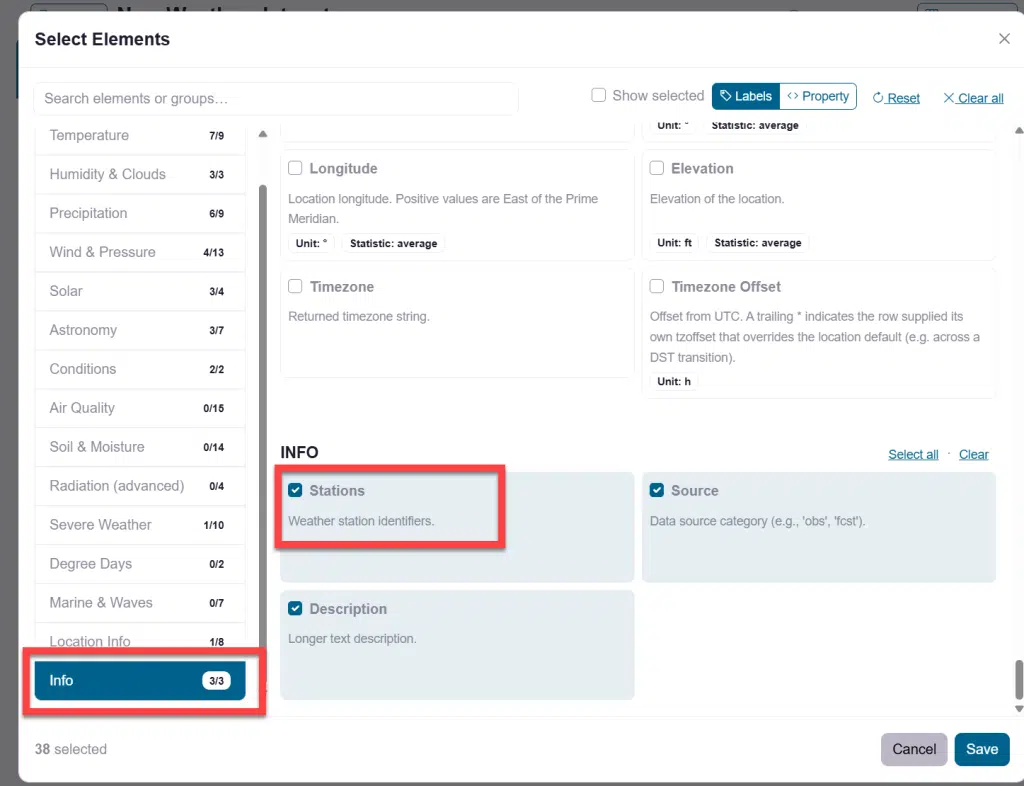
Task: Open the Marine & Waves group
Action: pyautogui.click(x=140, y=603)
